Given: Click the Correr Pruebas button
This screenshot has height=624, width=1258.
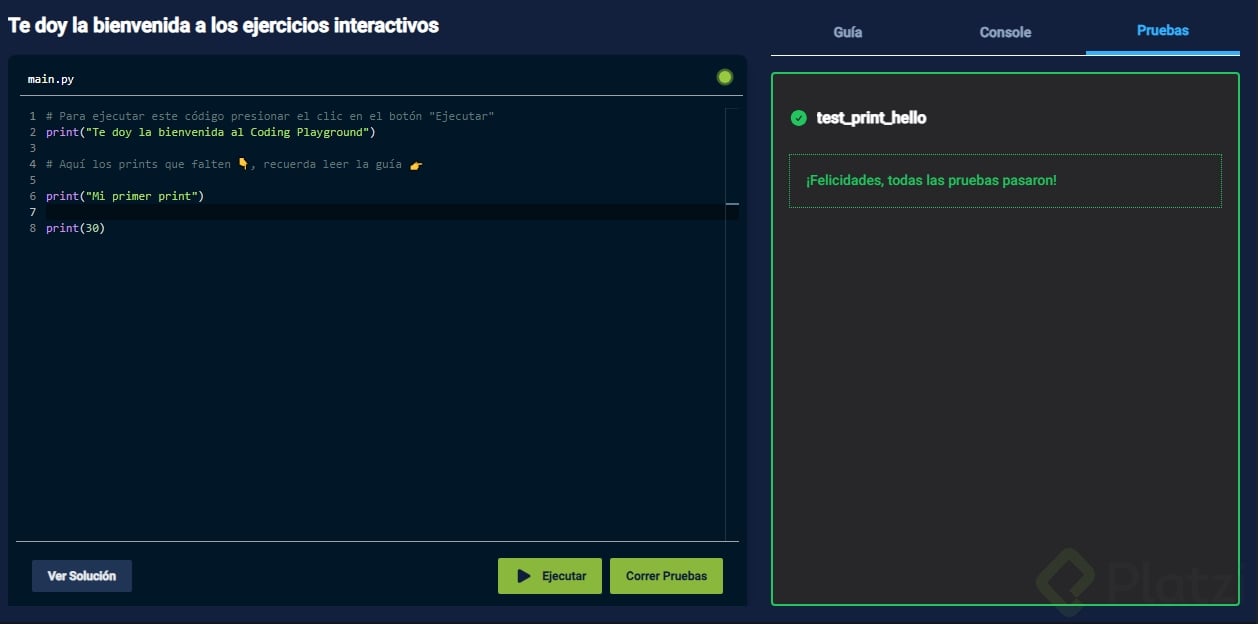Looking at the screenshot, I should tap(666, 576).
